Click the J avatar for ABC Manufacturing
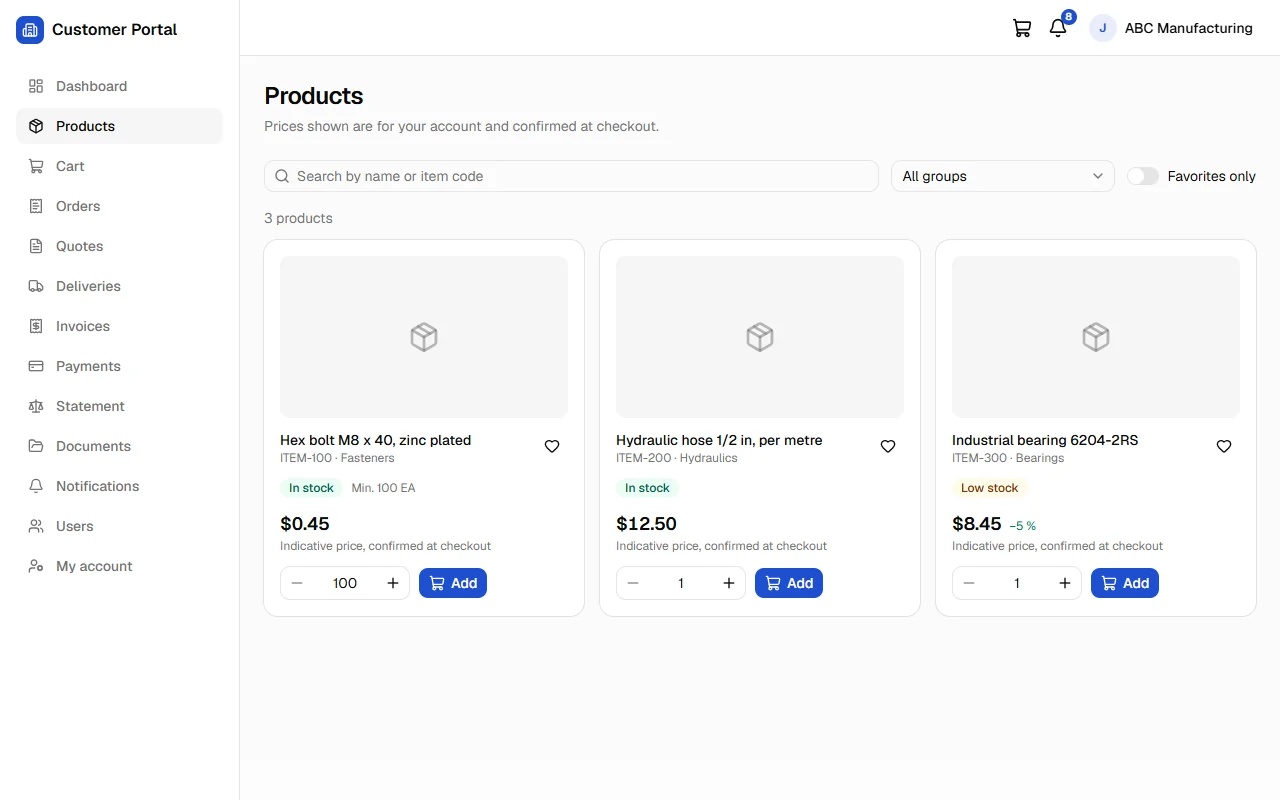This screenshot has height=800, width=1280. pos(1103,28)
